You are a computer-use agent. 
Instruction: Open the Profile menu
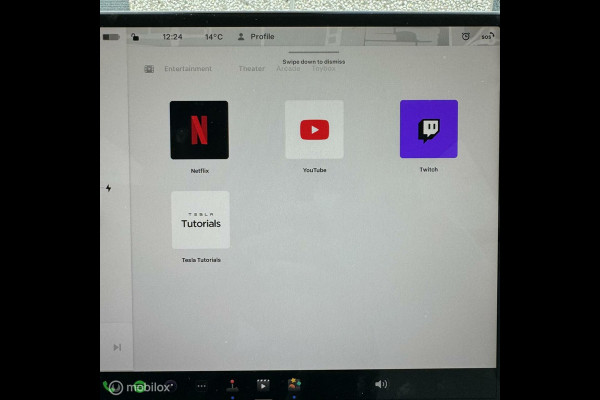pyautogui.click(x=256, y=36)
